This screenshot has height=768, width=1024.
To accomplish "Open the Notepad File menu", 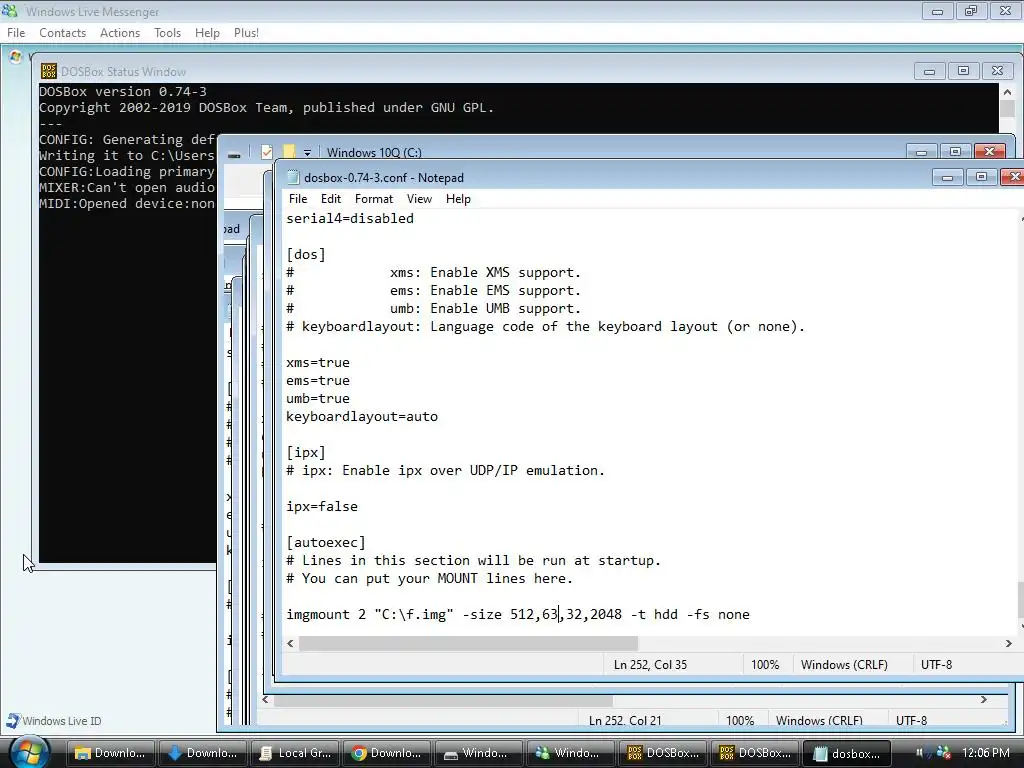I will tap(298, 199).
